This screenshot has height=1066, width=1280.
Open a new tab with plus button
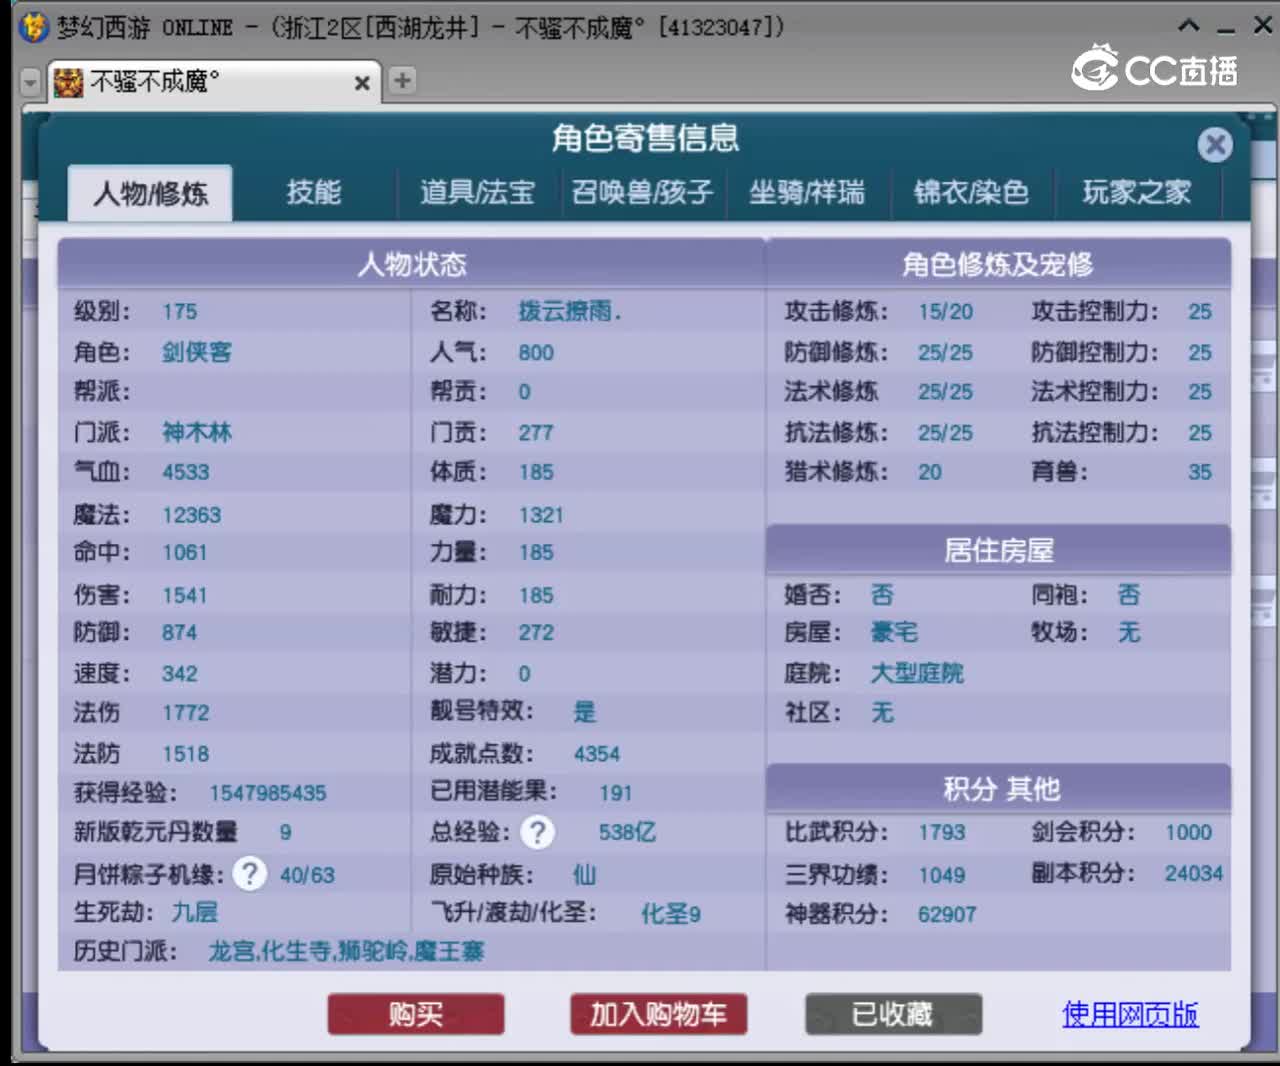point(402,81)
